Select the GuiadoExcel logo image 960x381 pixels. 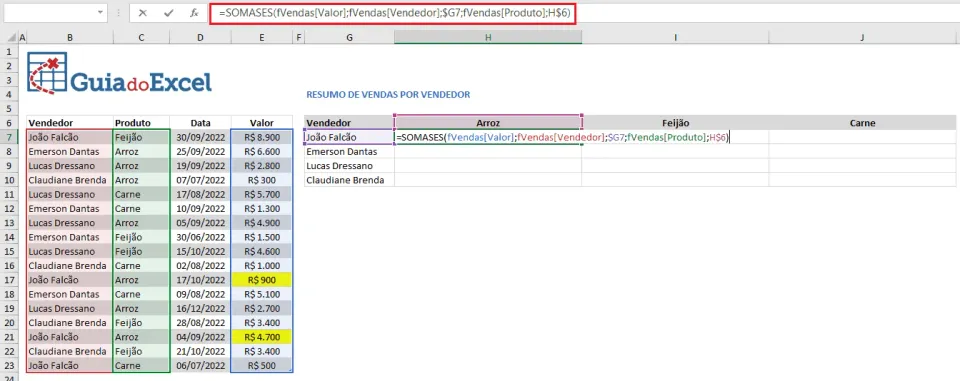(x=120, y=73)
